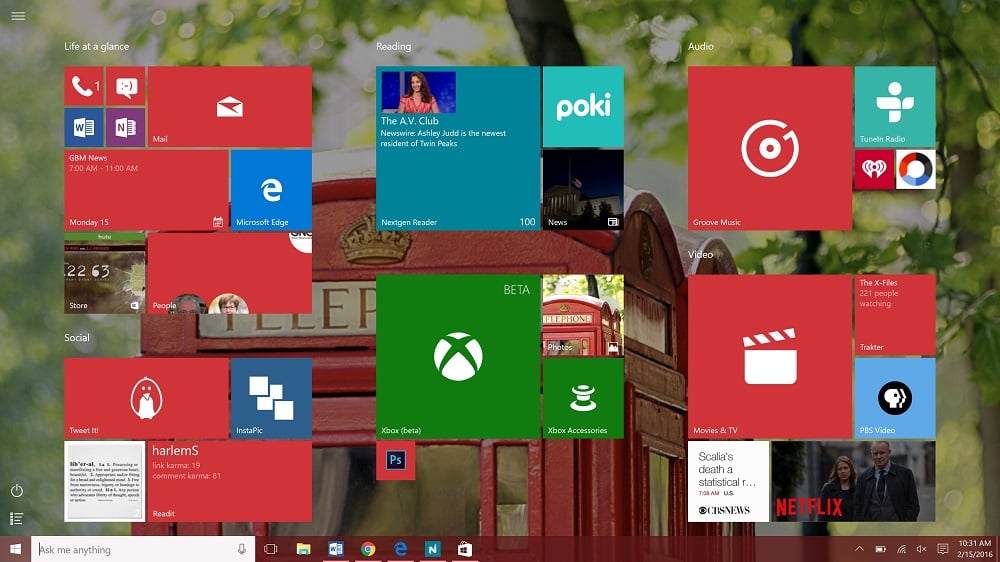
Task: Launch the Xbox (beta) tile
Action: point(458,357)
